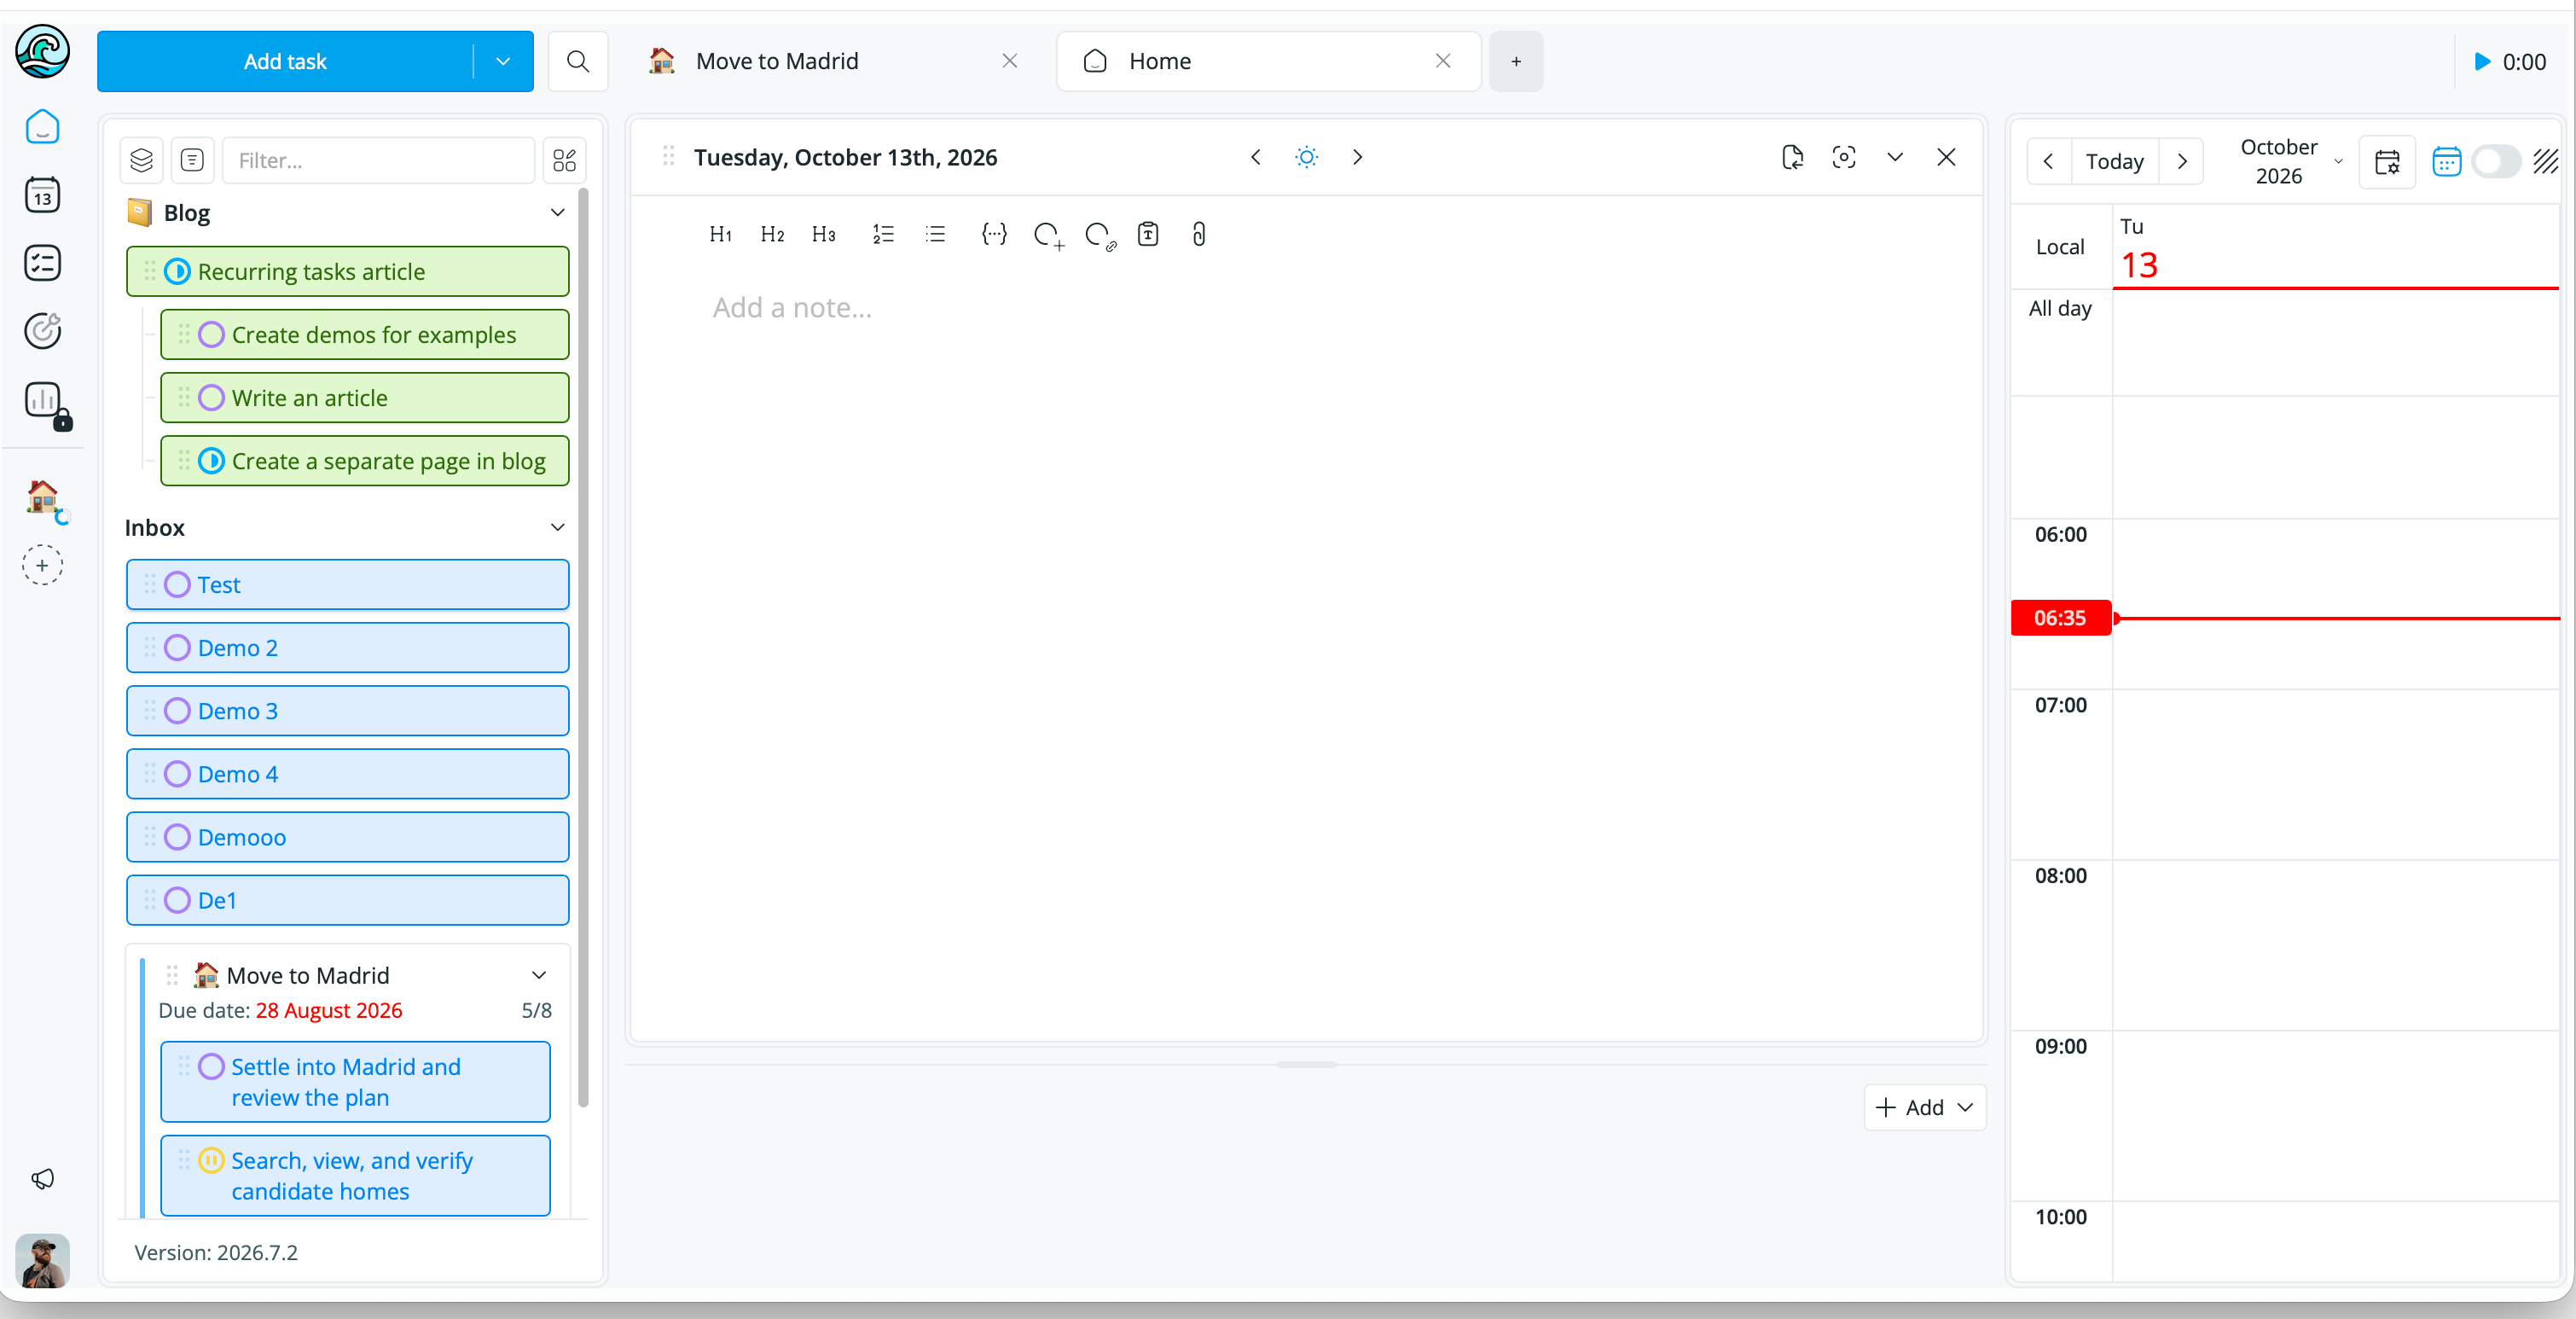Jump to Today in calendar
This screenshot has width=2576, height=1319.
tap(2114, 161)
